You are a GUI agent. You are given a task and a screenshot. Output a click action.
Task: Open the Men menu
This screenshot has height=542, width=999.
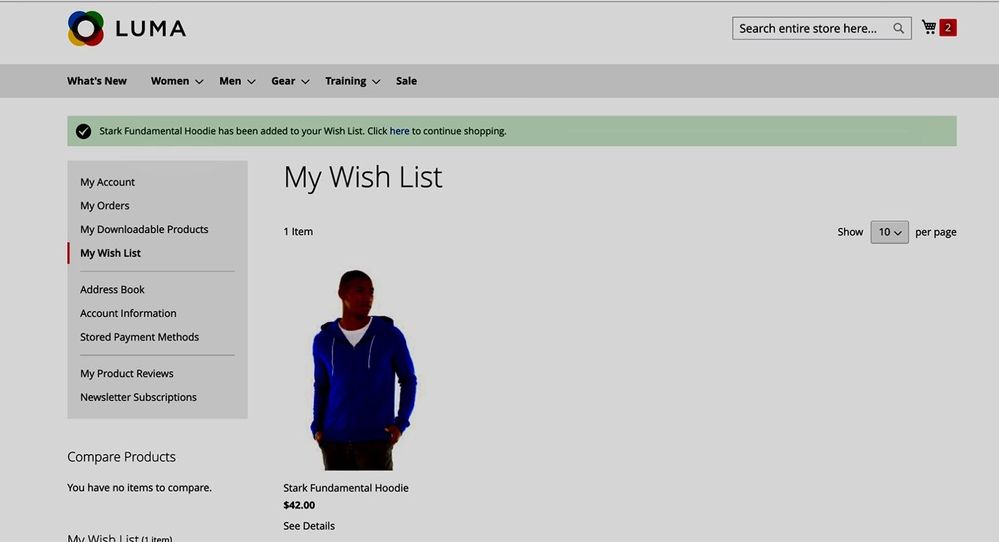pos(230,81)
